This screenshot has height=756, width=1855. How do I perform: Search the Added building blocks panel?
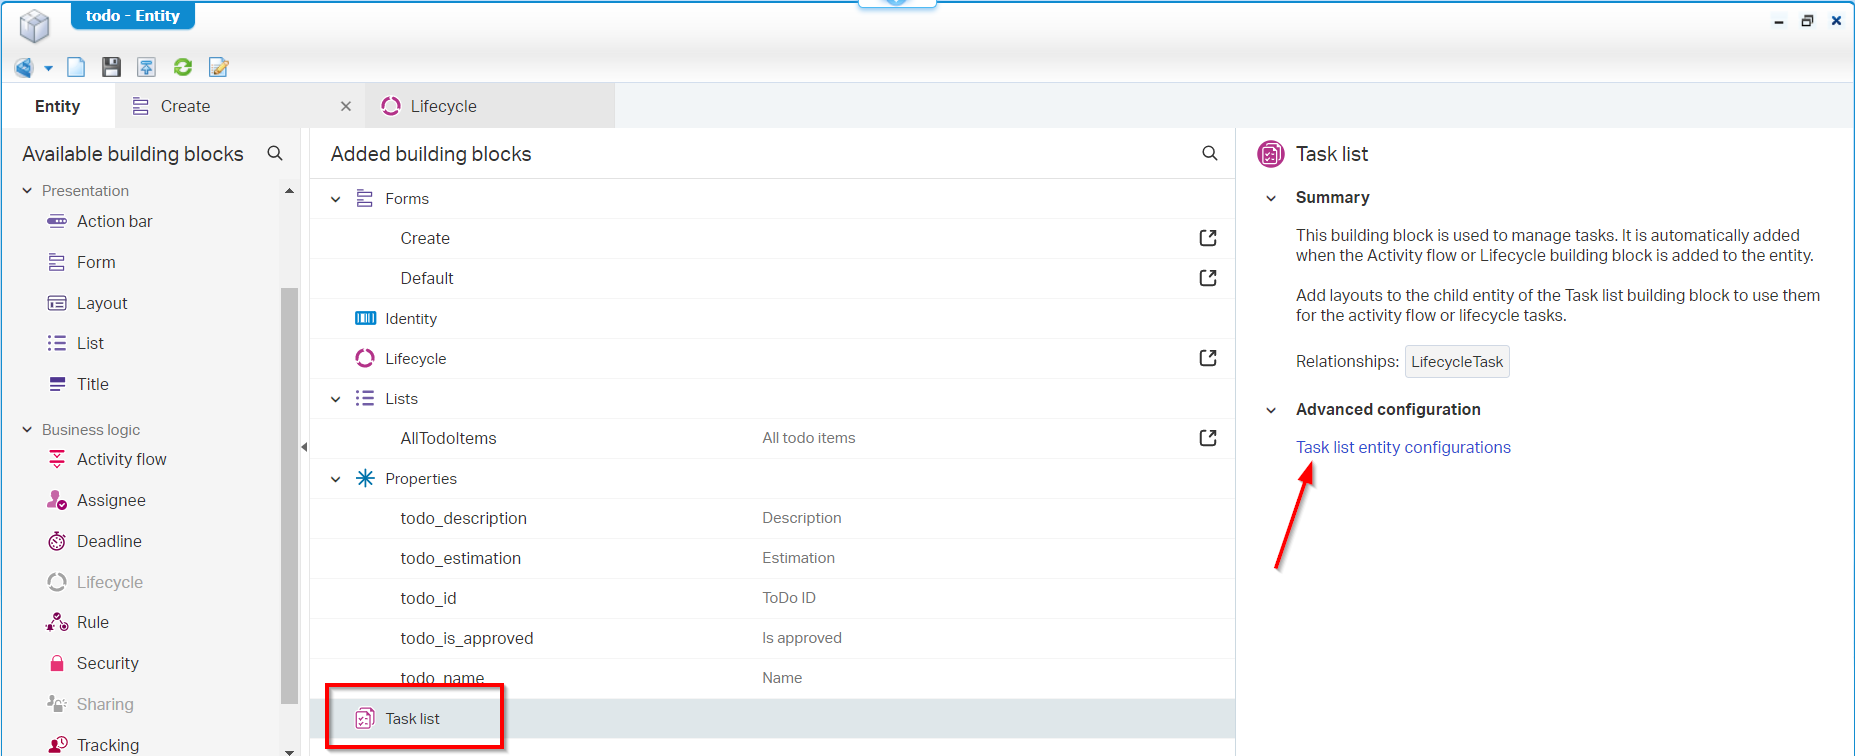coord(1209,153)
